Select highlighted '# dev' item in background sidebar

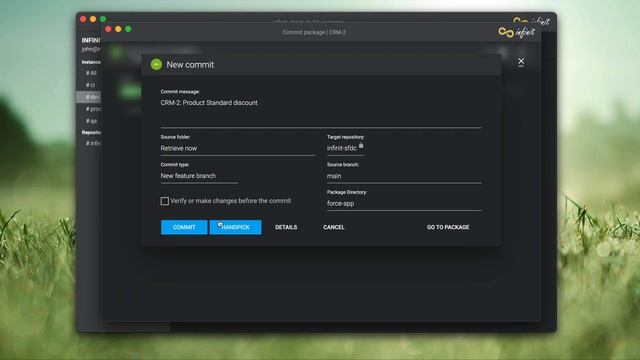(89, 97)
